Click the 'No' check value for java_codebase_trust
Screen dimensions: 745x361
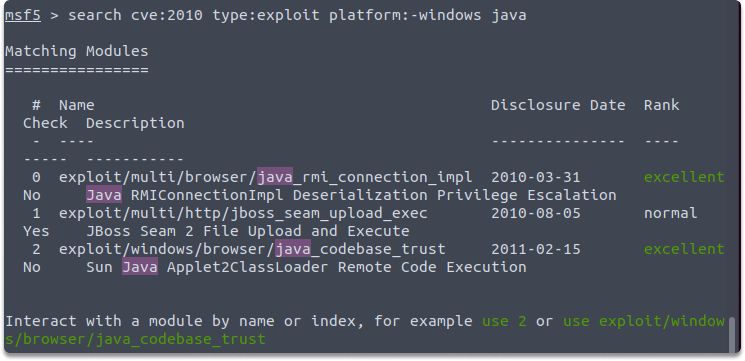pos(32,267)
